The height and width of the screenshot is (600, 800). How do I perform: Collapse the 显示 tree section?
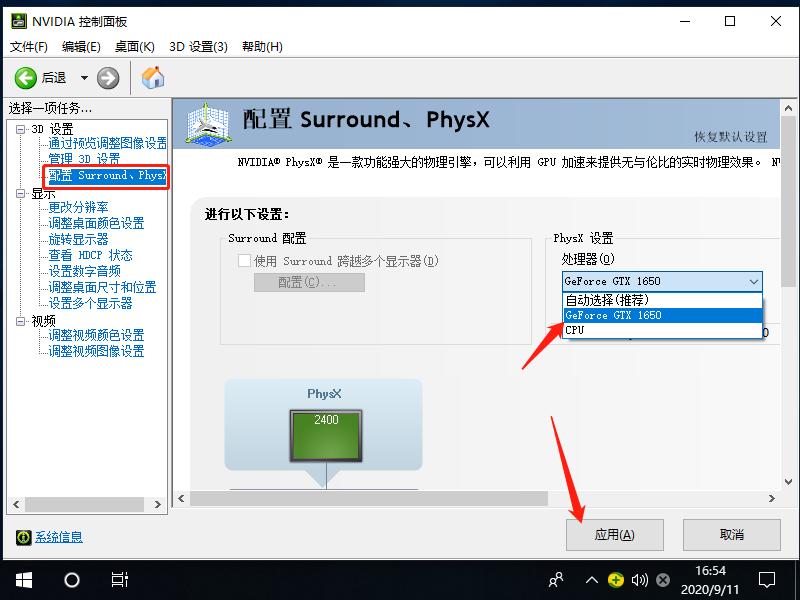click(20, 192)
